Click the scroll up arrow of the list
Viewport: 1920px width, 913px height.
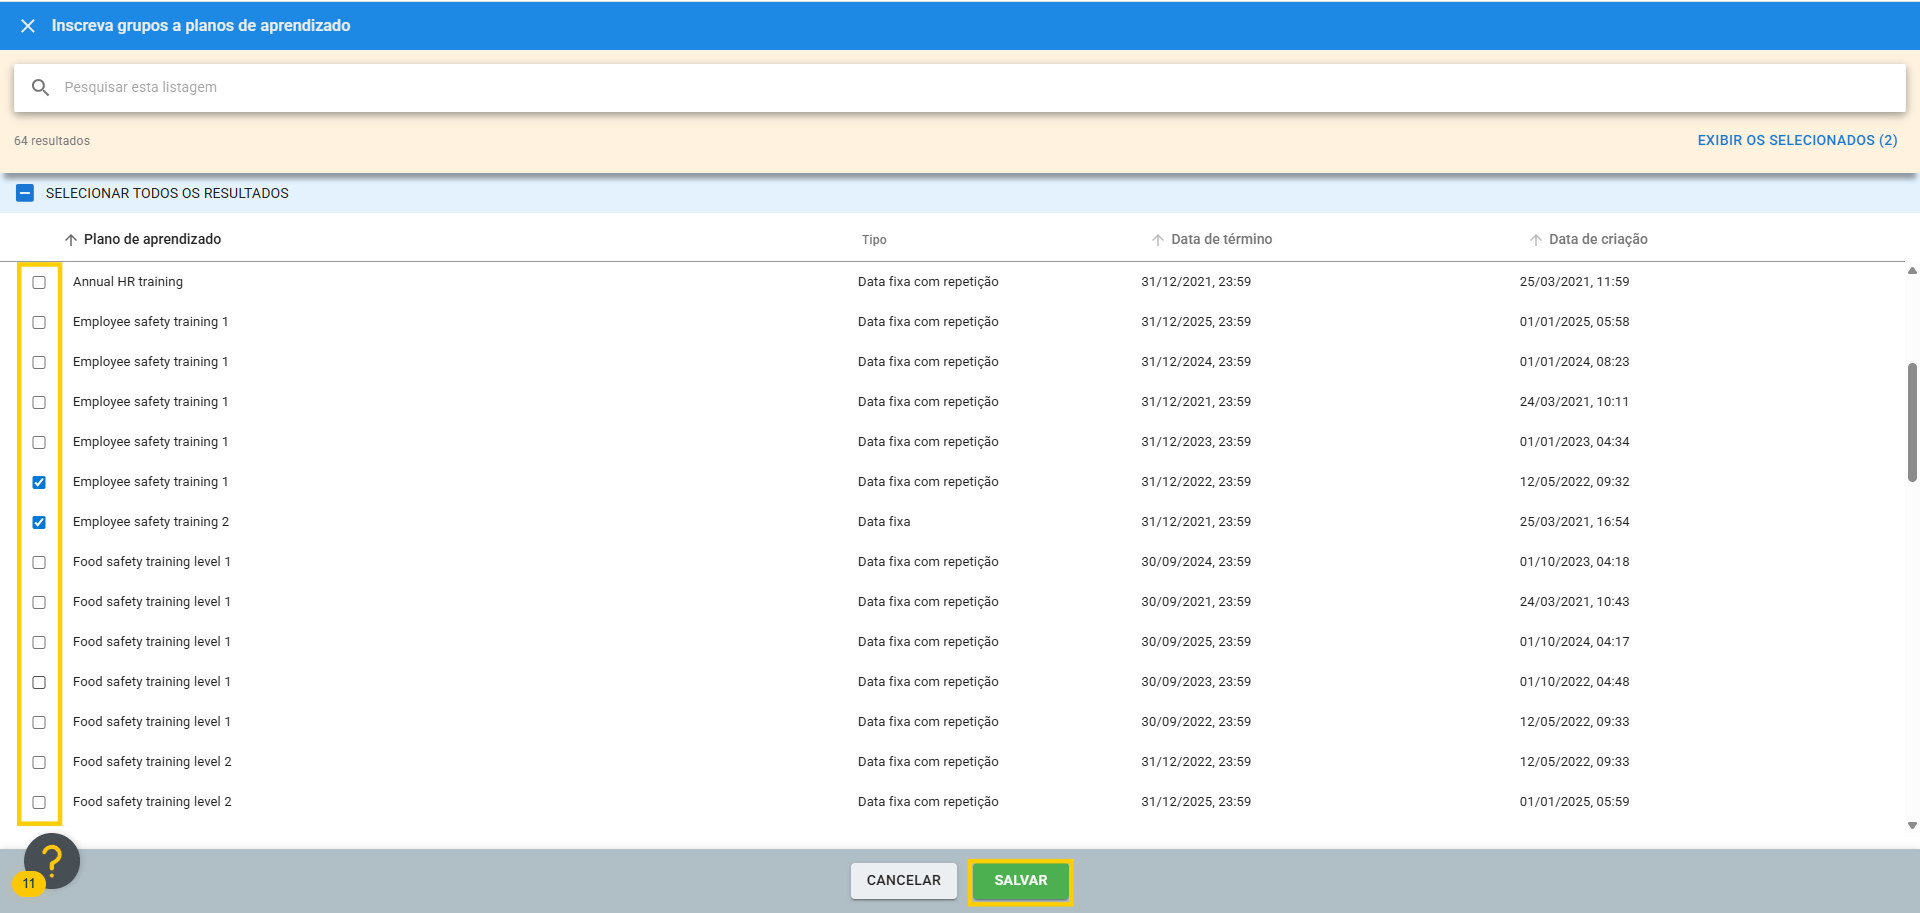(1911, 271)
